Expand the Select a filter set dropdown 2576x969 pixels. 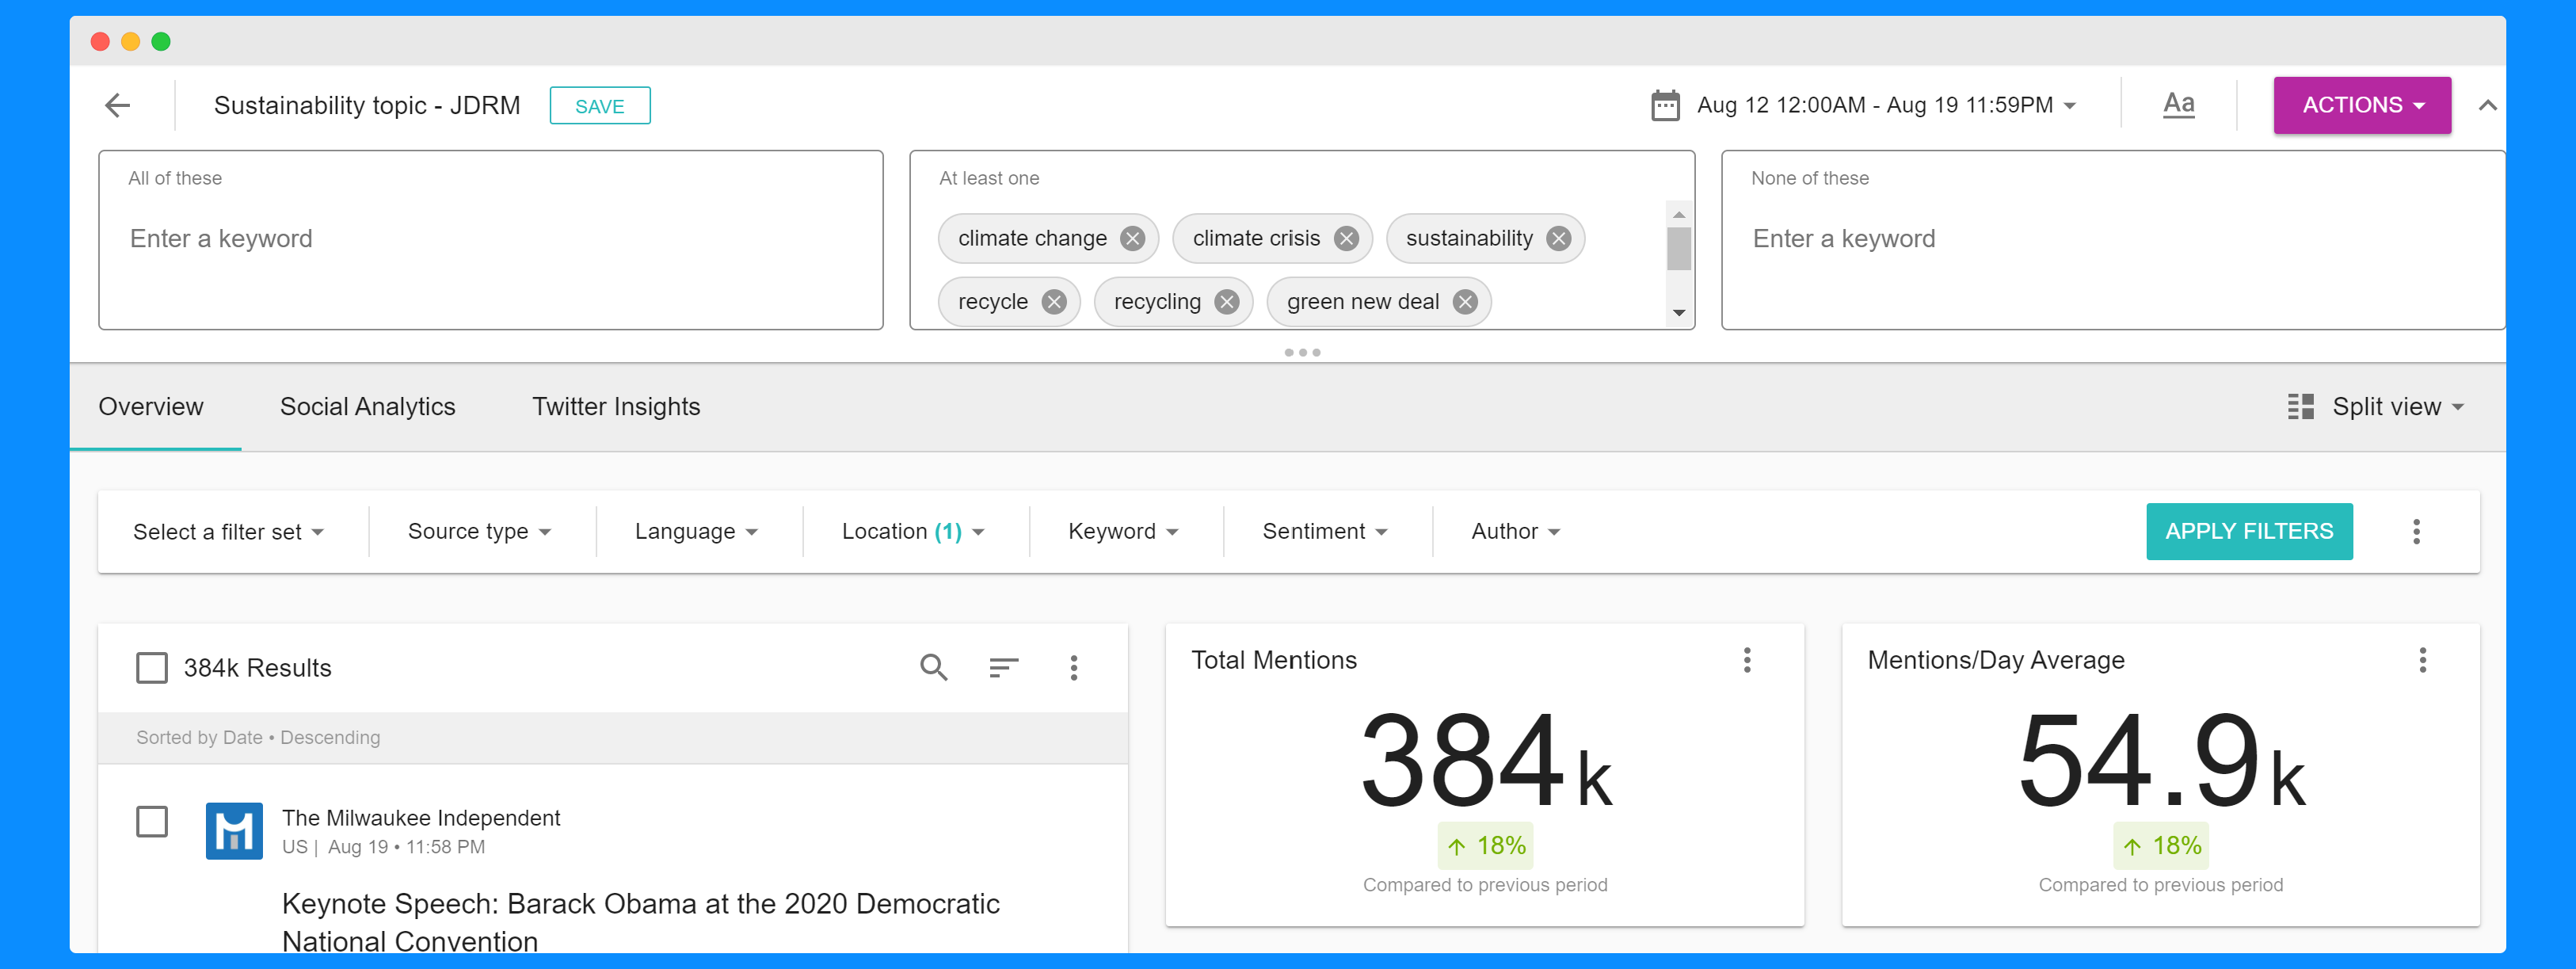tap(228, 532)
